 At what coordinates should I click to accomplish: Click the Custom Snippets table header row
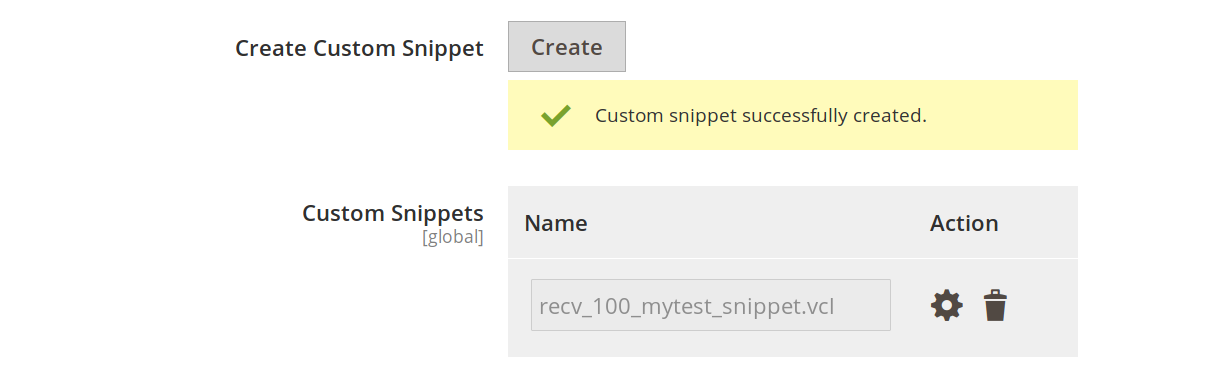[793, 222]
